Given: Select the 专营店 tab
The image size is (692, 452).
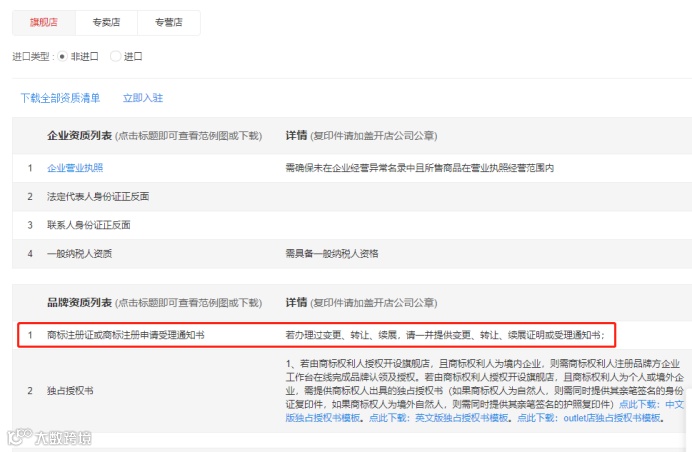Looking at the screenshot, I should pyautogui.click(x=169, y=23).
